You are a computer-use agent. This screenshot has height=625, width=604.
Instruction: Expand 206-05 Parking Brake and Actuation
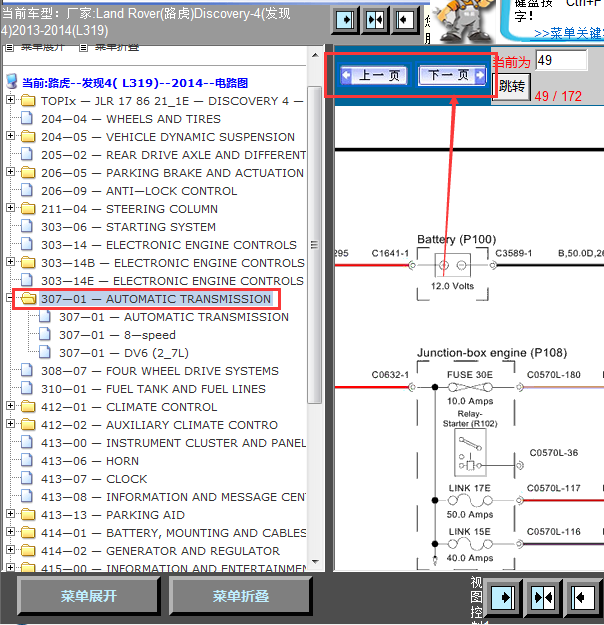[11, 172]
